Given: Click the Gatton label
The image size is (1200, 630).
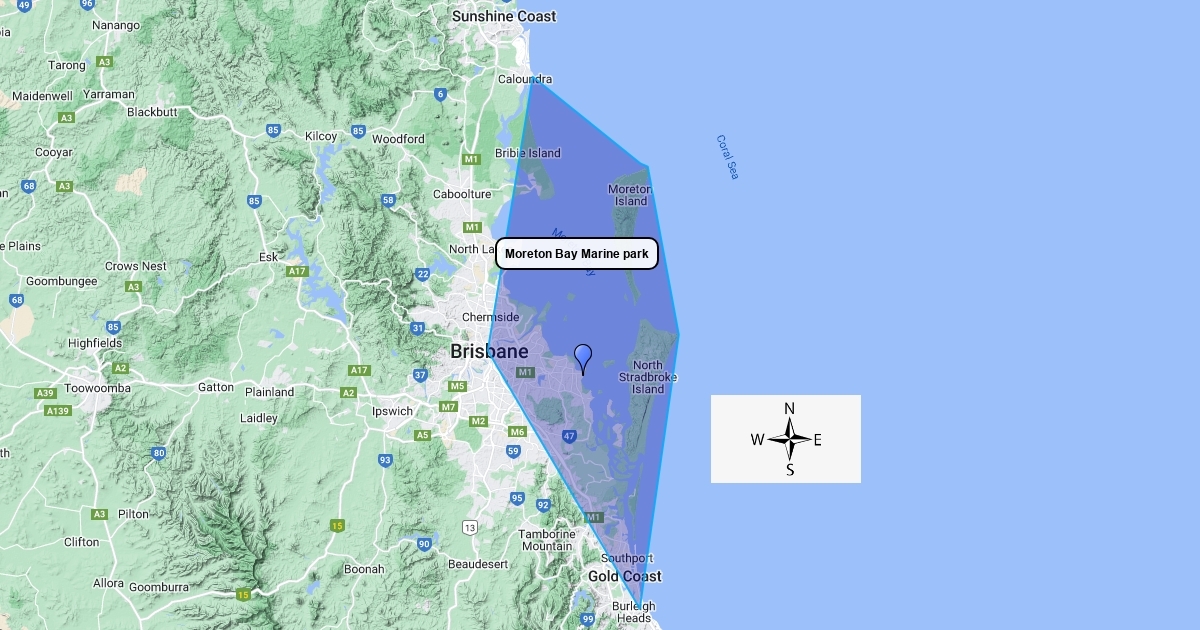Looking at the screenshot, I should 216,387.
